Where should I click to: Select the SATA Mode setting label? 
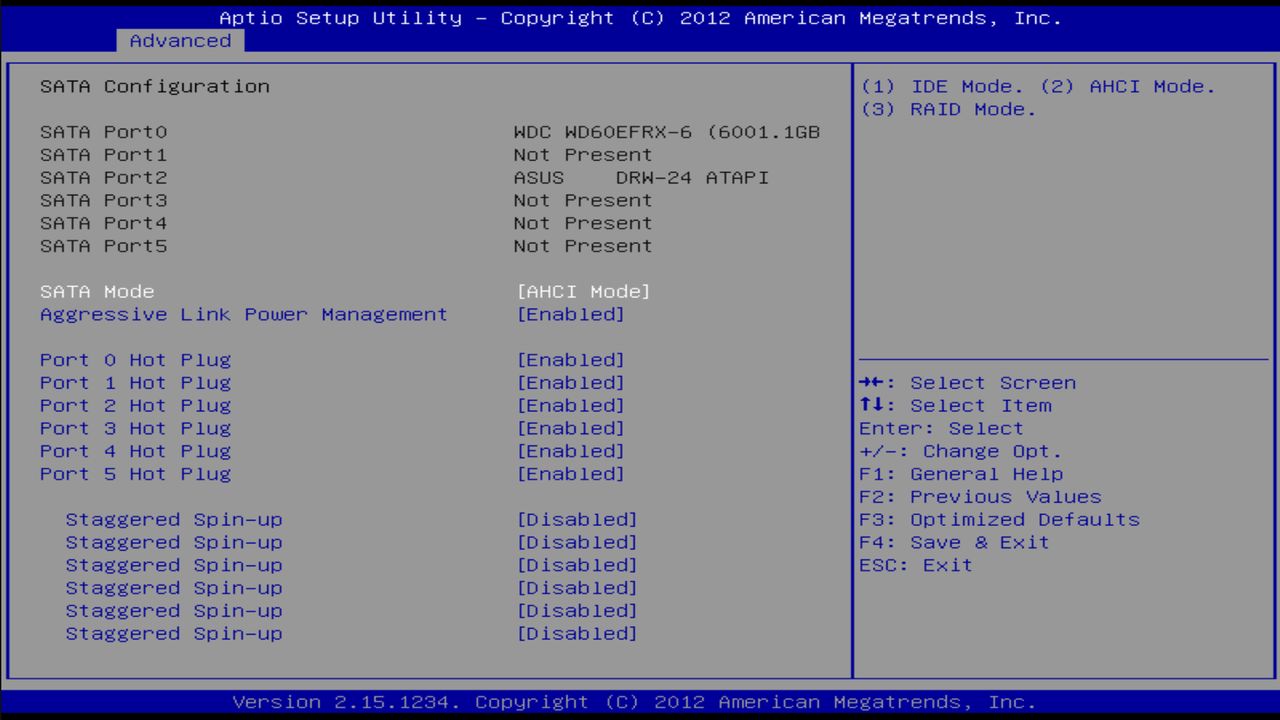pos(97,292)
